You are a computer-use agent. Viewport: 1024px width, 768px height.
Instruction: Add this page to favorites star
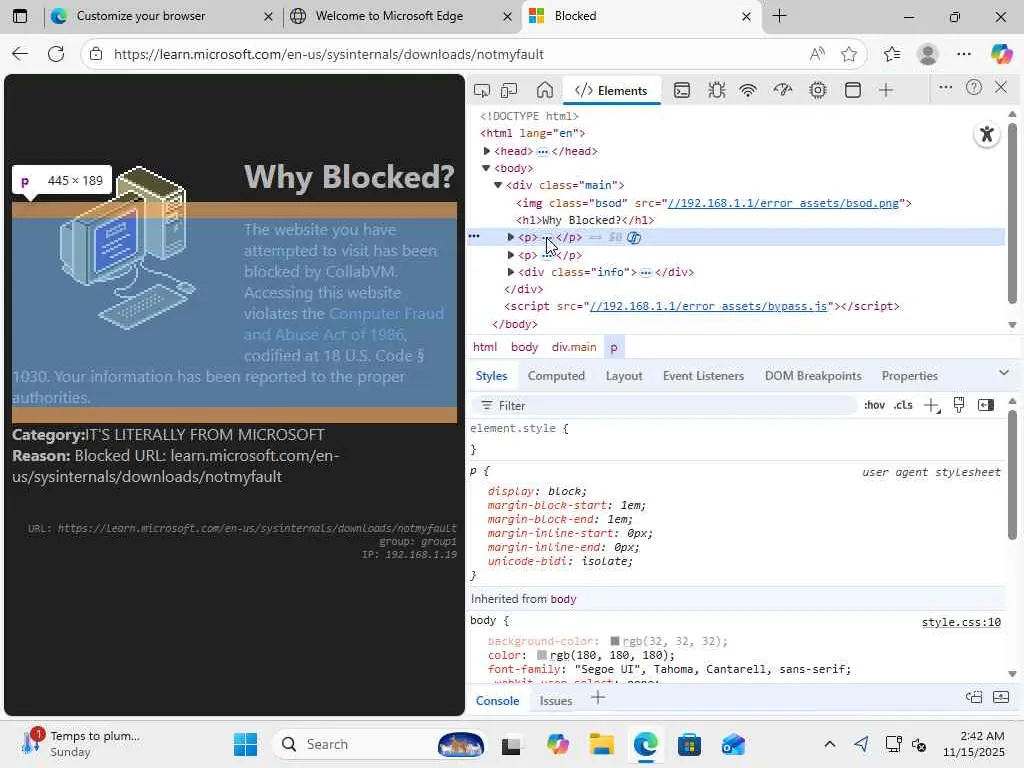tap(849, 54)
